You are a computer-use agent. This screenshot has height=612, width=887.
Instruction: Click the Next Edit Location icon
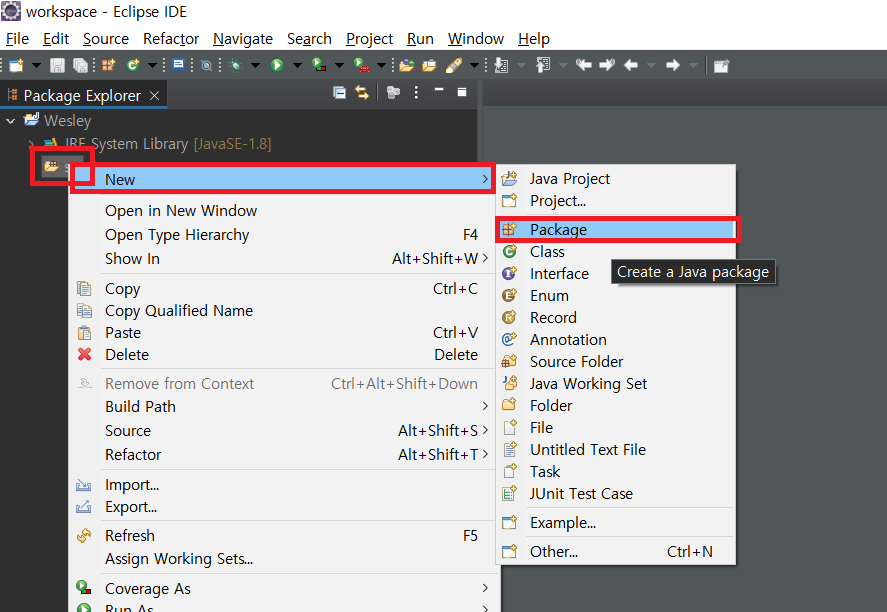click(x=607, y=65)
